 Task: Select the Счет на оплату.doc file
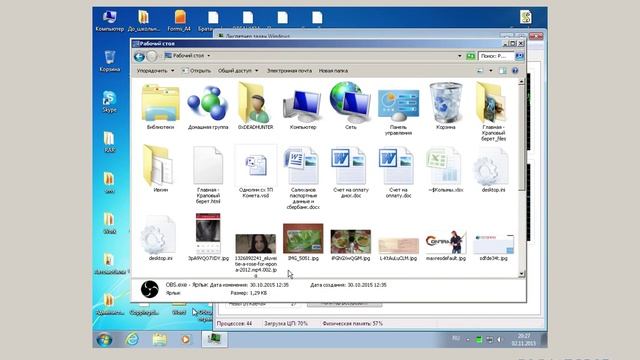coord(398,172)
